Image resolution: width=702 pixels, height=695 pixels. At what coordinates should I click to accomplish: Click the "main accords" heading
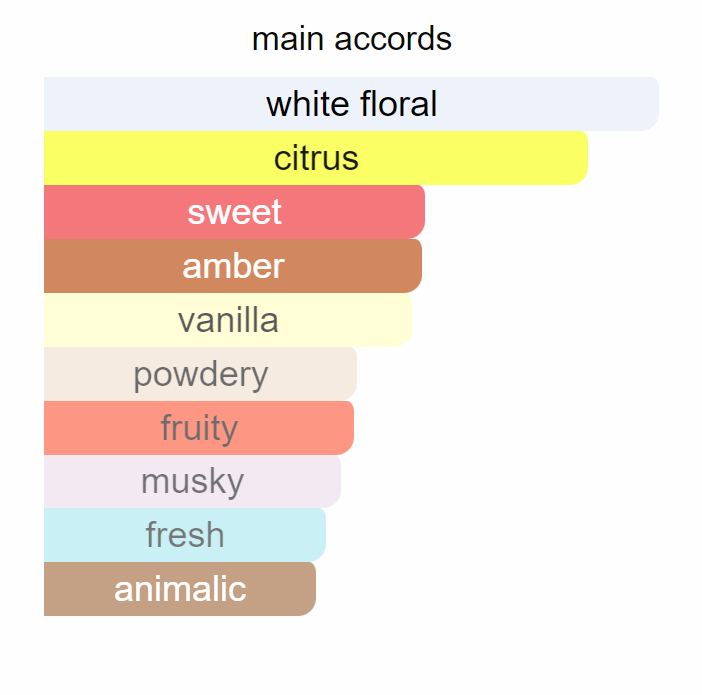351,39
